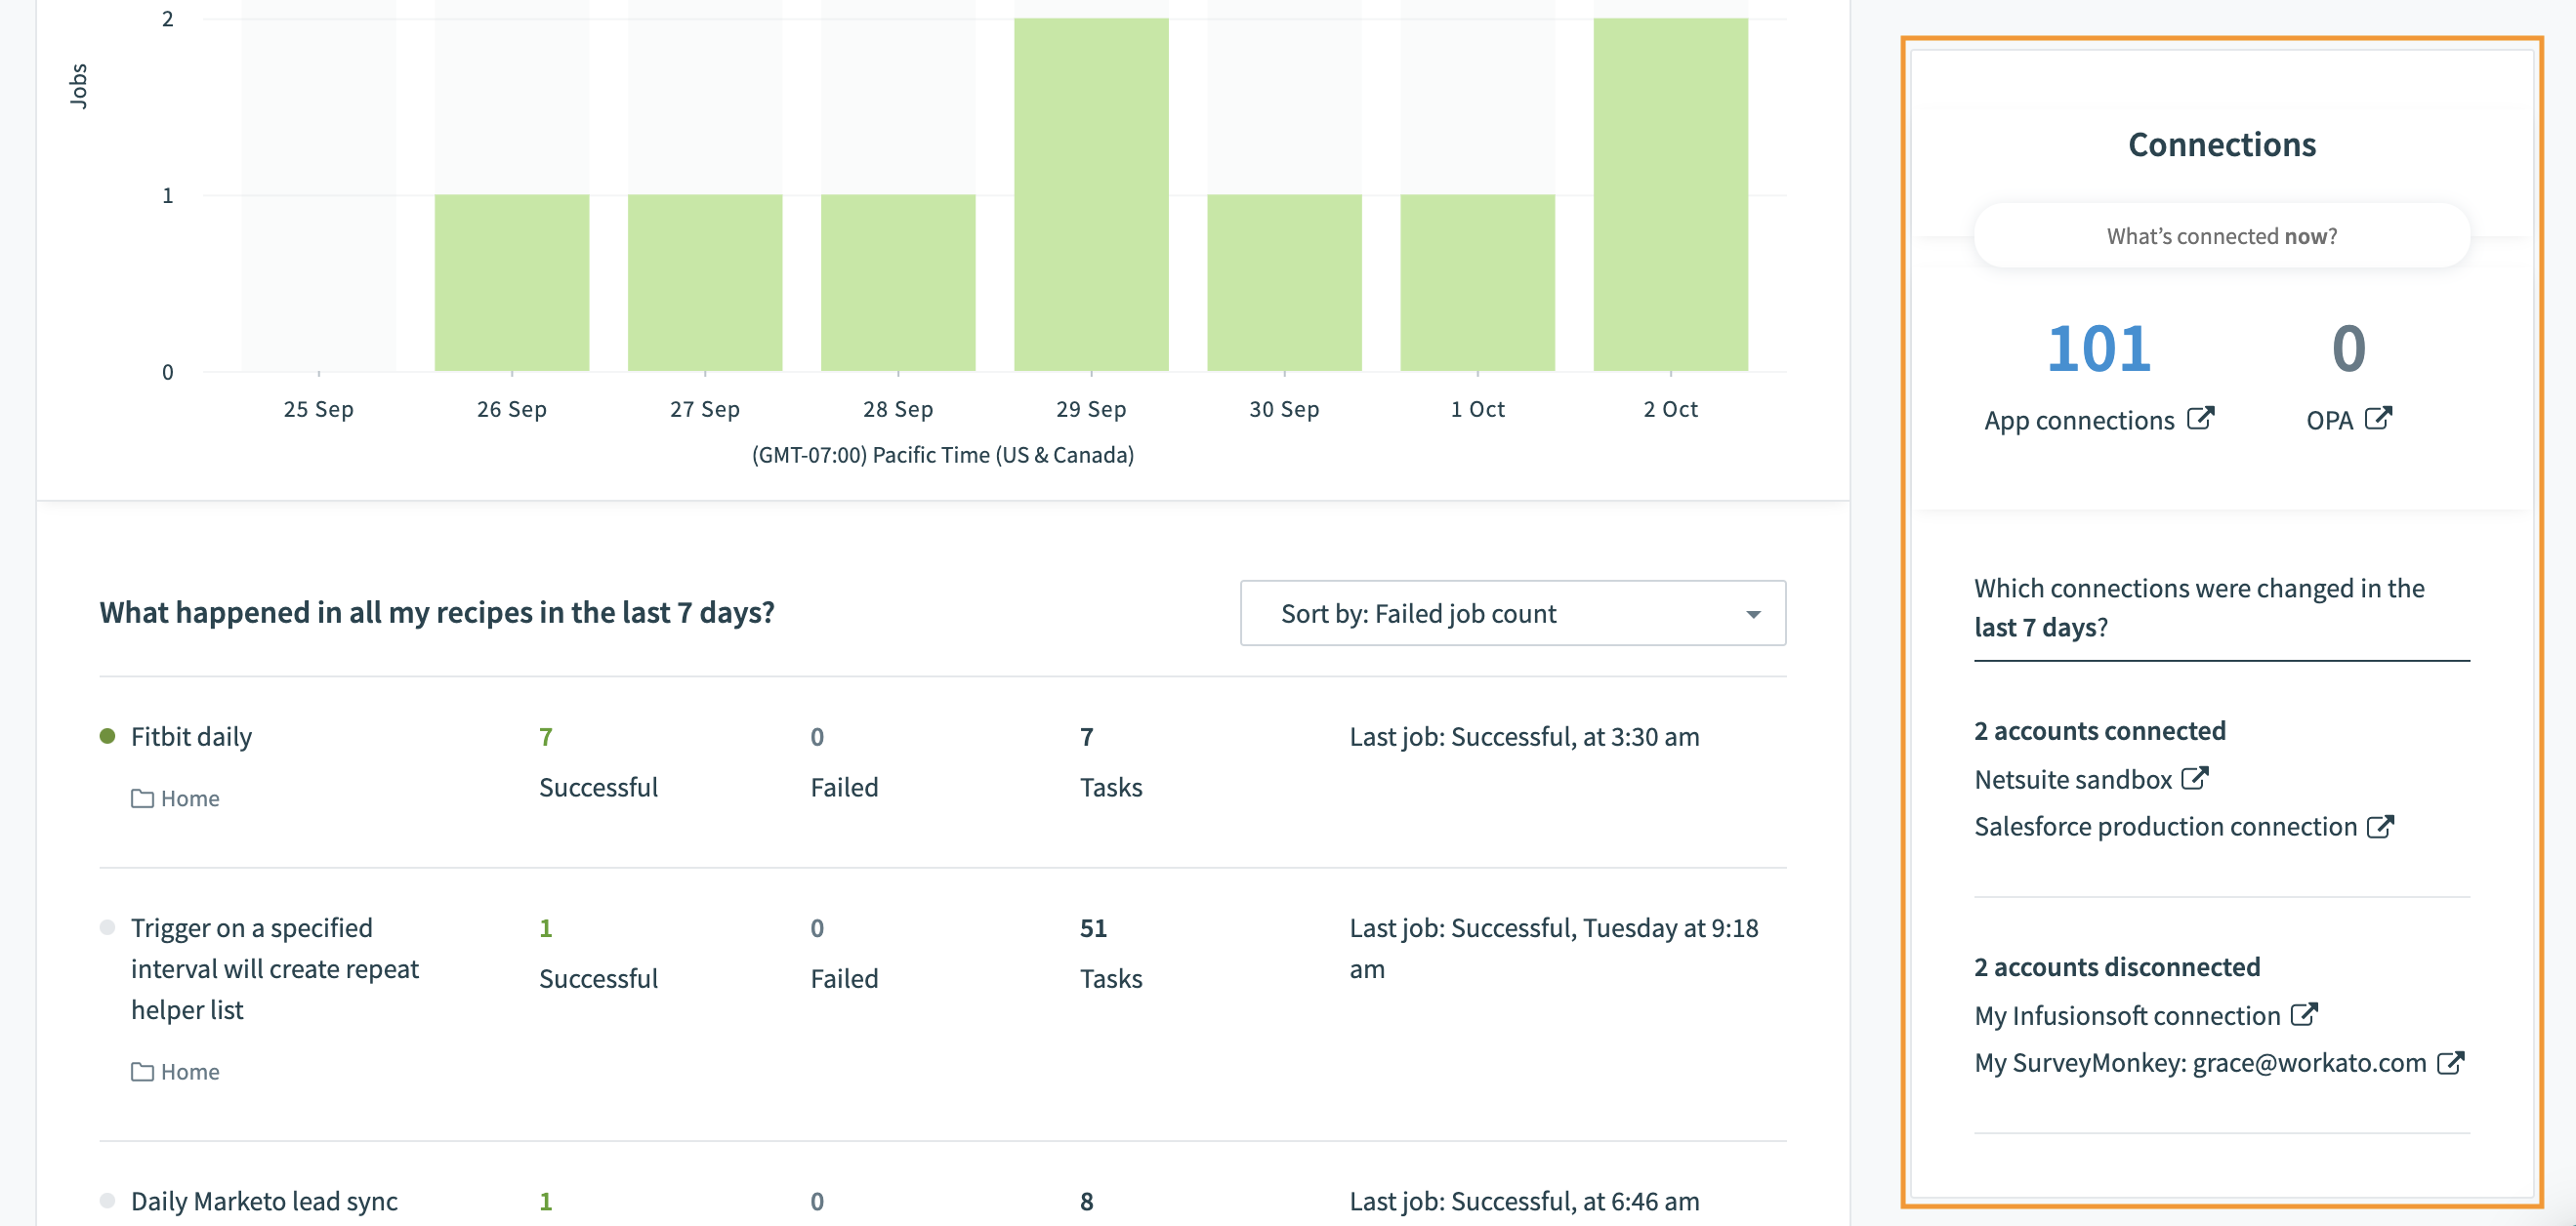Toggle the green status dot for Fitbit daily

tap(107, 735)
